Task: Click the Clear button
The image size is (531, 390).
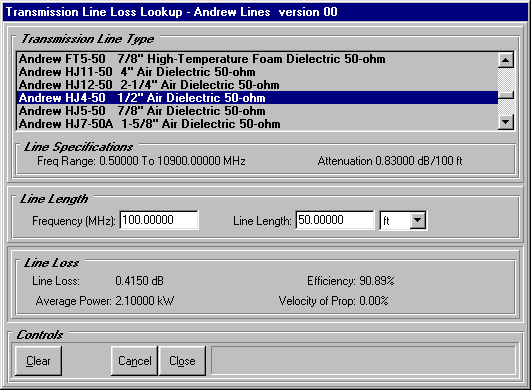Action: click(38, 361)
